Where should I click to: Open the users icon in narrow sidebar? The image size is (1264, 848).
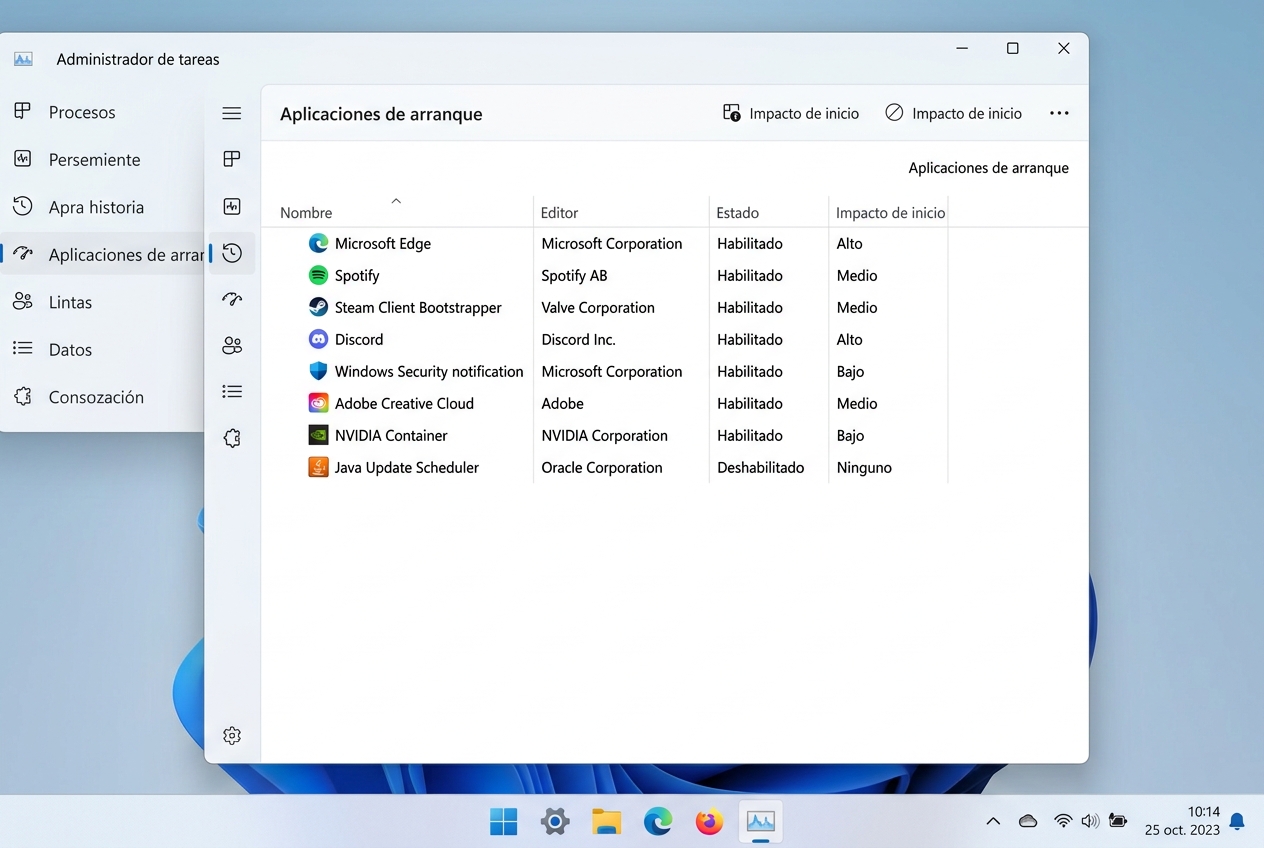tap(232, 346)
